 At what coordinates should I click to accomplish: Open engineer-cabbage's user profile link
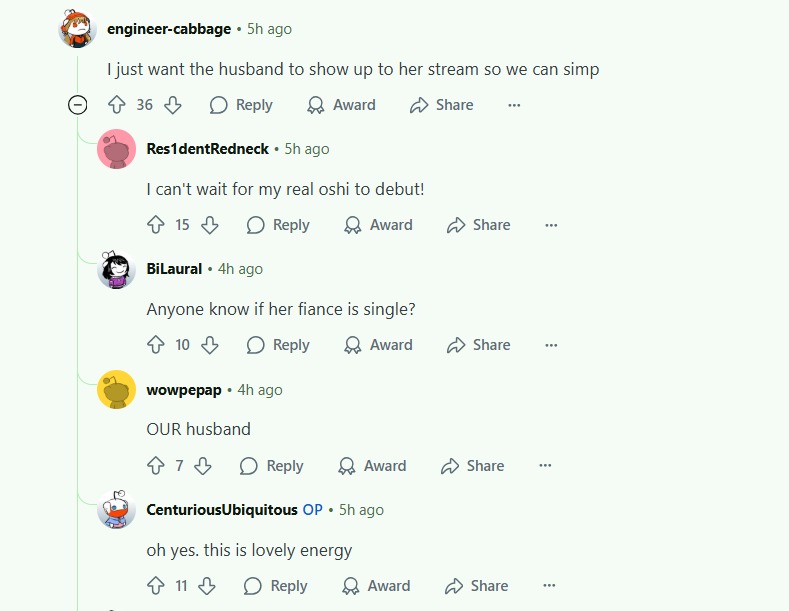tap(169, 29)
